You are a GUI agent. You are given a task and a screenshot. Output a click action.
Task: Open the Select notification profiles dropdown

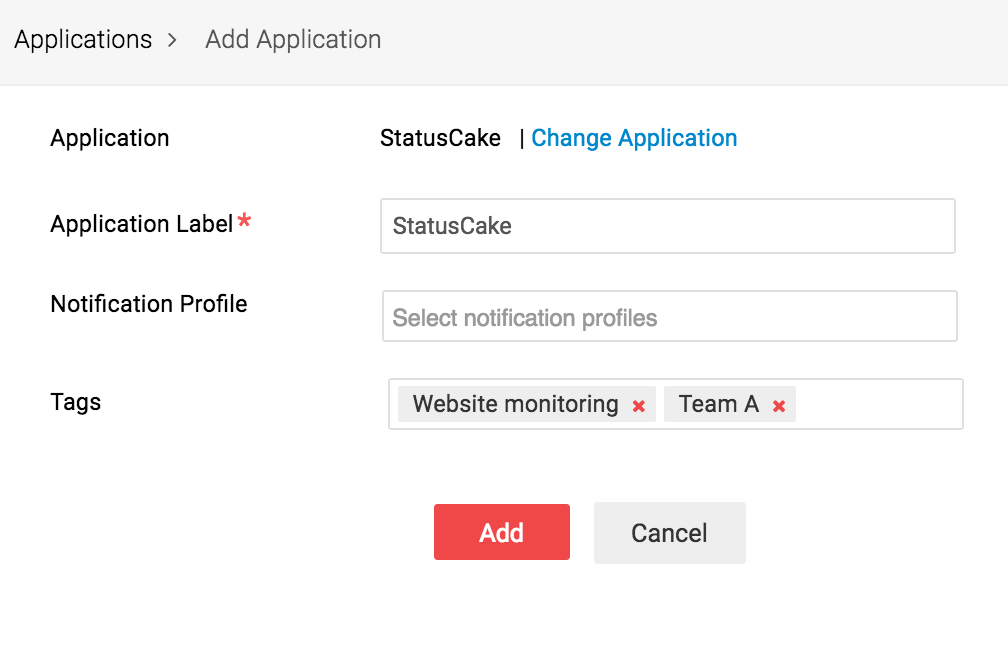tap(669, 316)
